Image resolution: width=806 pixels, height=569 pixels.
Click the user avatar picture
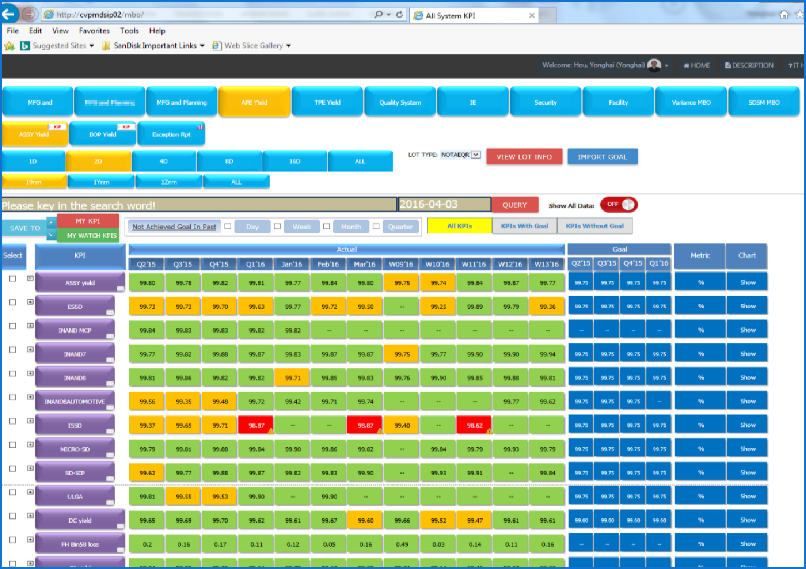(x=654, y=65)
